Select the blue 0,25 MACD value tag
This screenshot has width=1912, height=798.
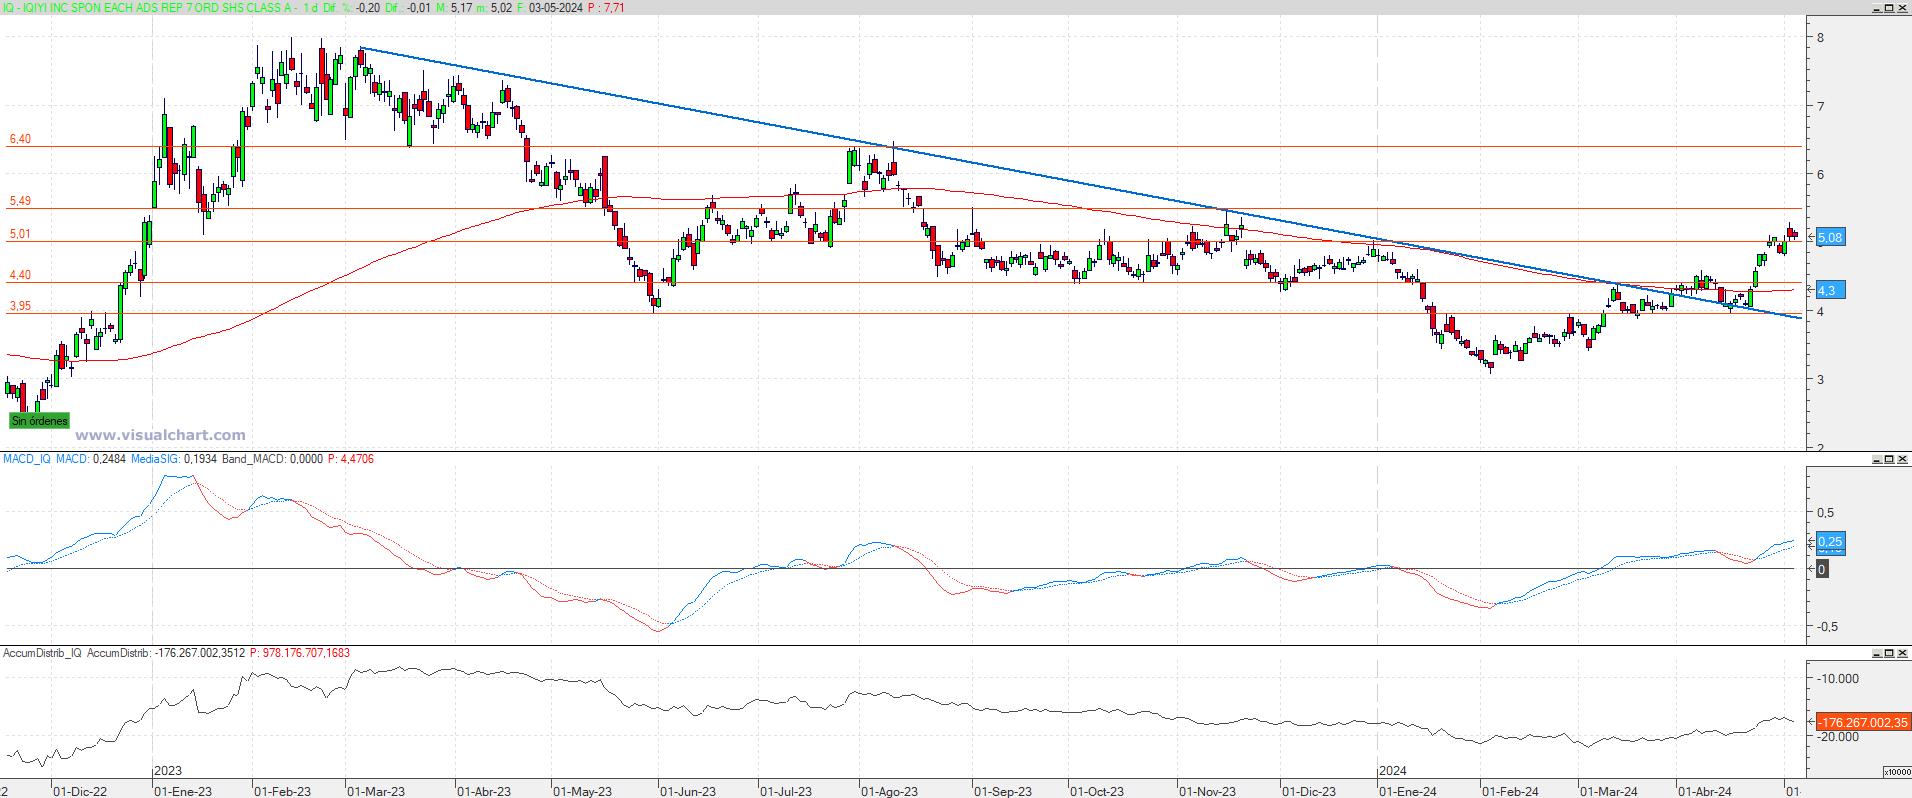pos(1829,542)
